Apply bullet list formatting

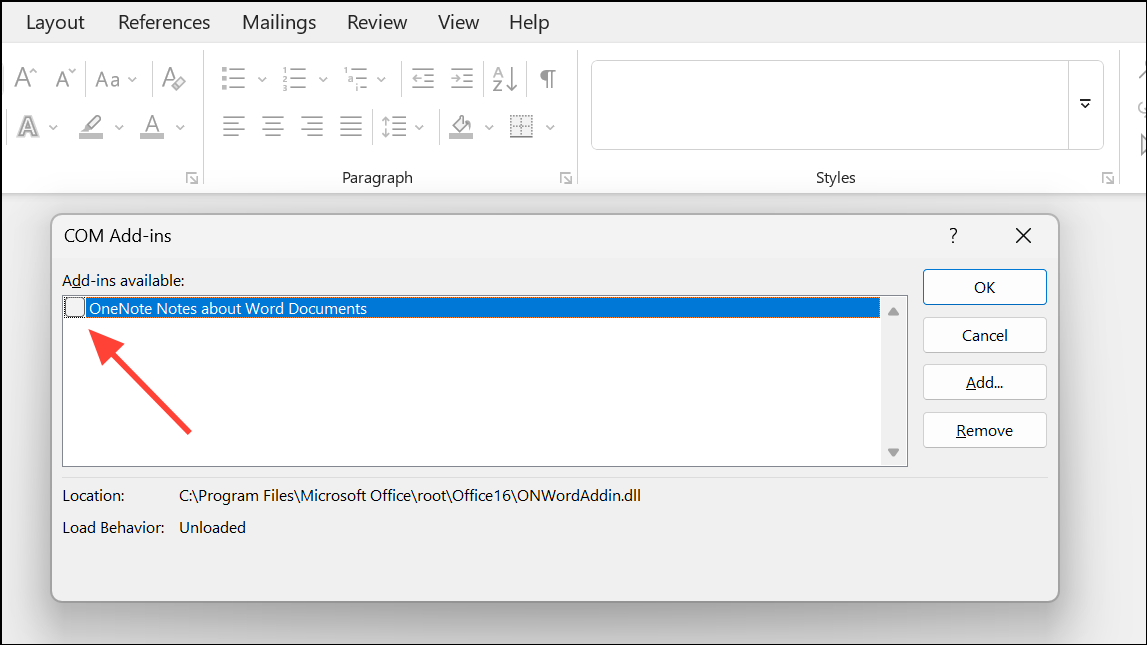[x=233, y=78]
